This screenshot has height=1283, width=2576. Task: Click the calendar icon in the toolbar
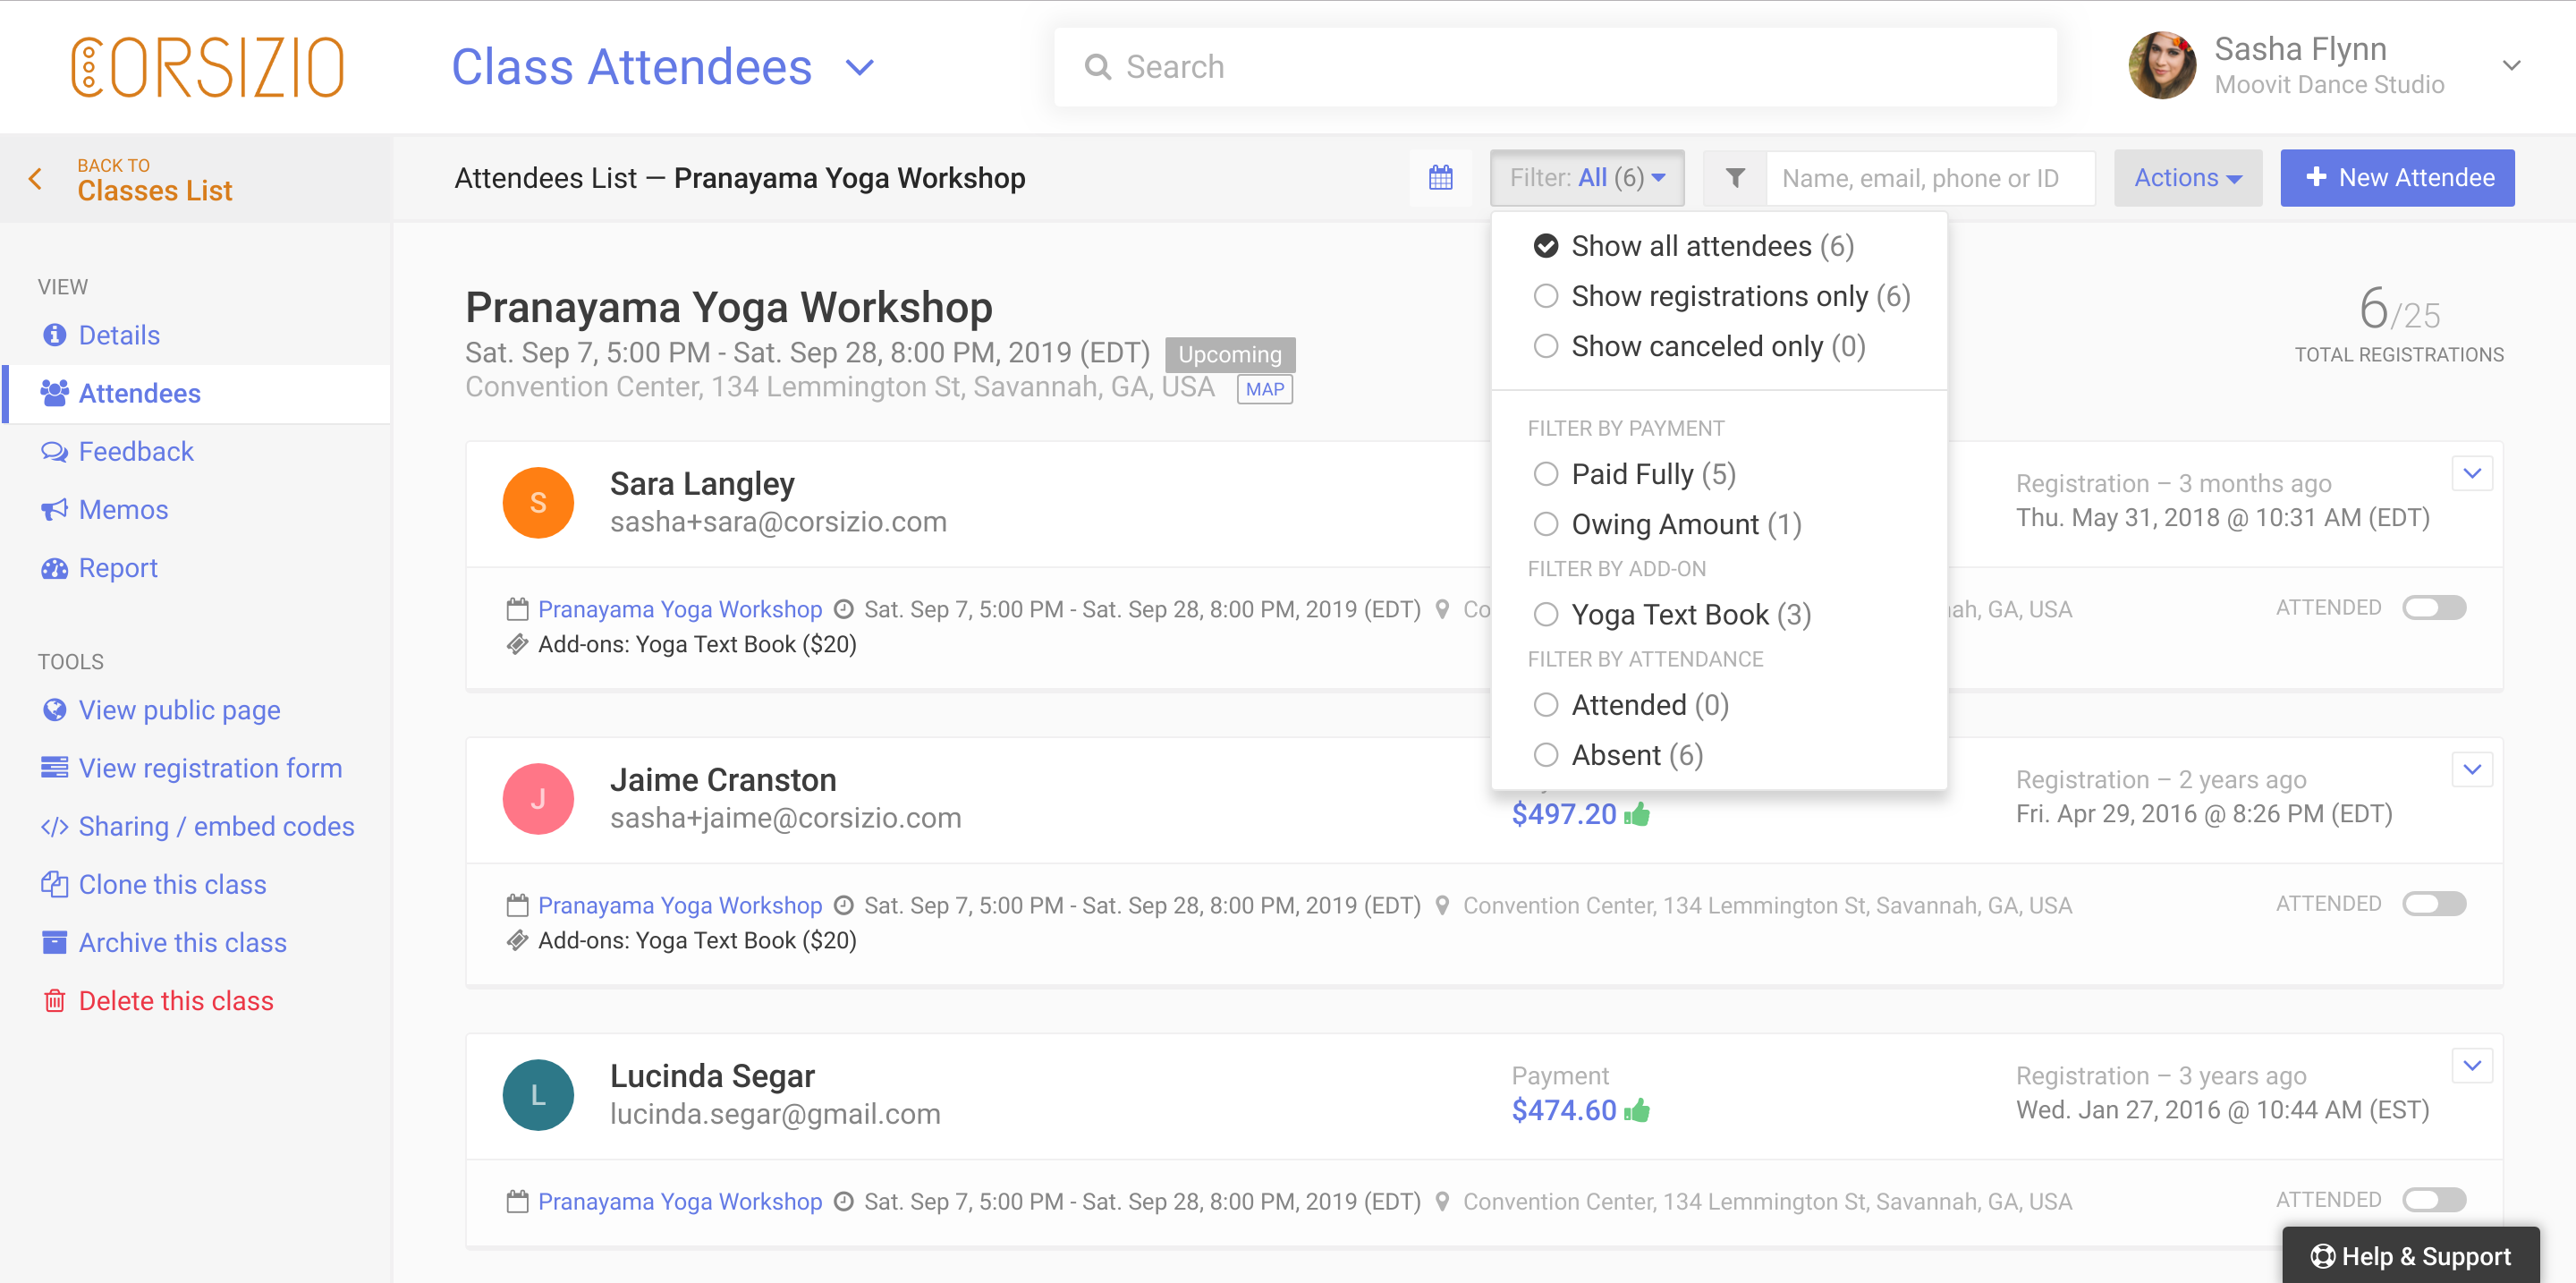(1440, 178)
